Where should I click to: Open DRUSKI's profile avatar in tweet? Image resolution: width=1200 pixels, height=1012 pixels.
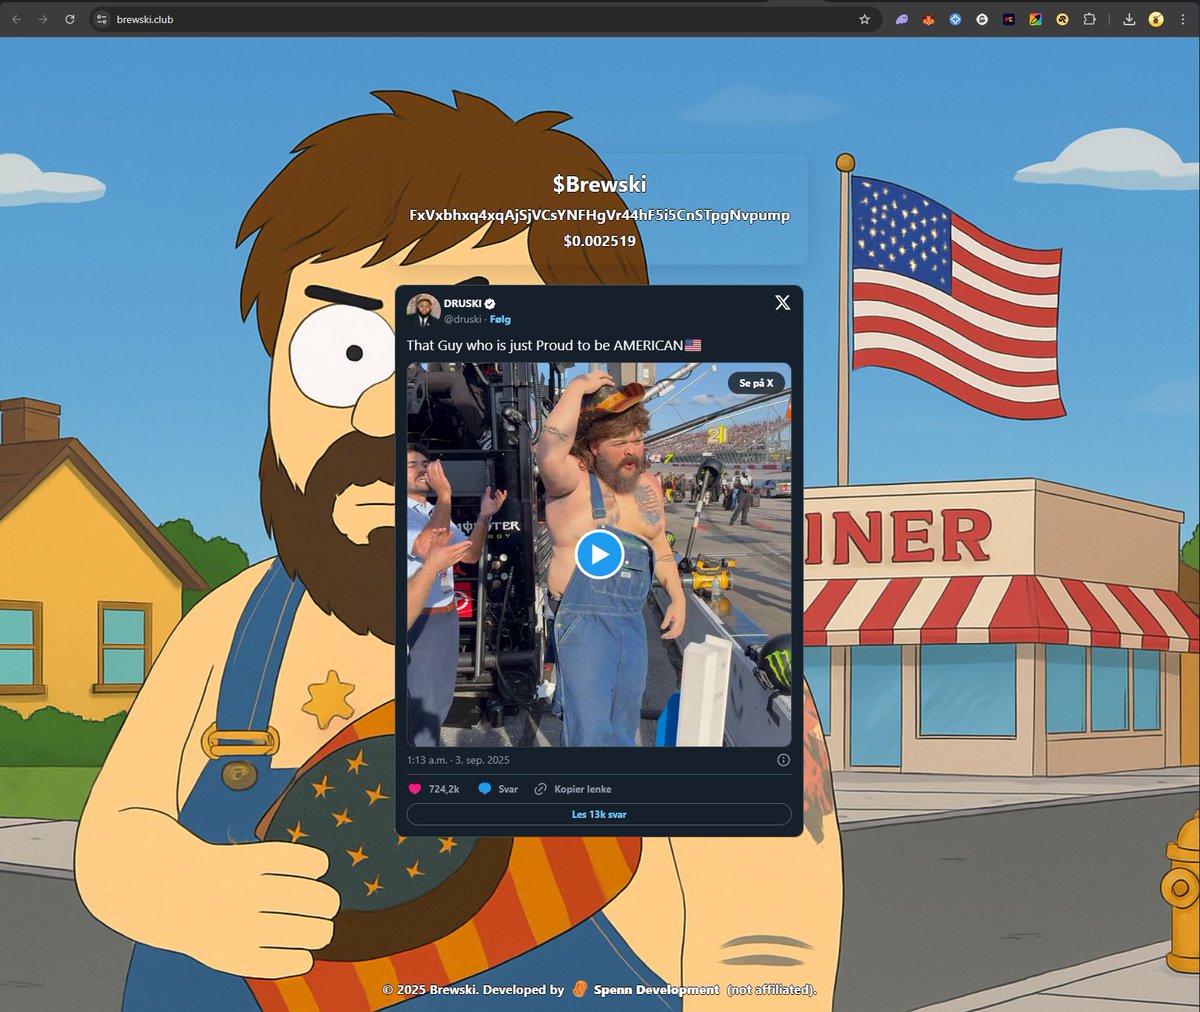423,310
